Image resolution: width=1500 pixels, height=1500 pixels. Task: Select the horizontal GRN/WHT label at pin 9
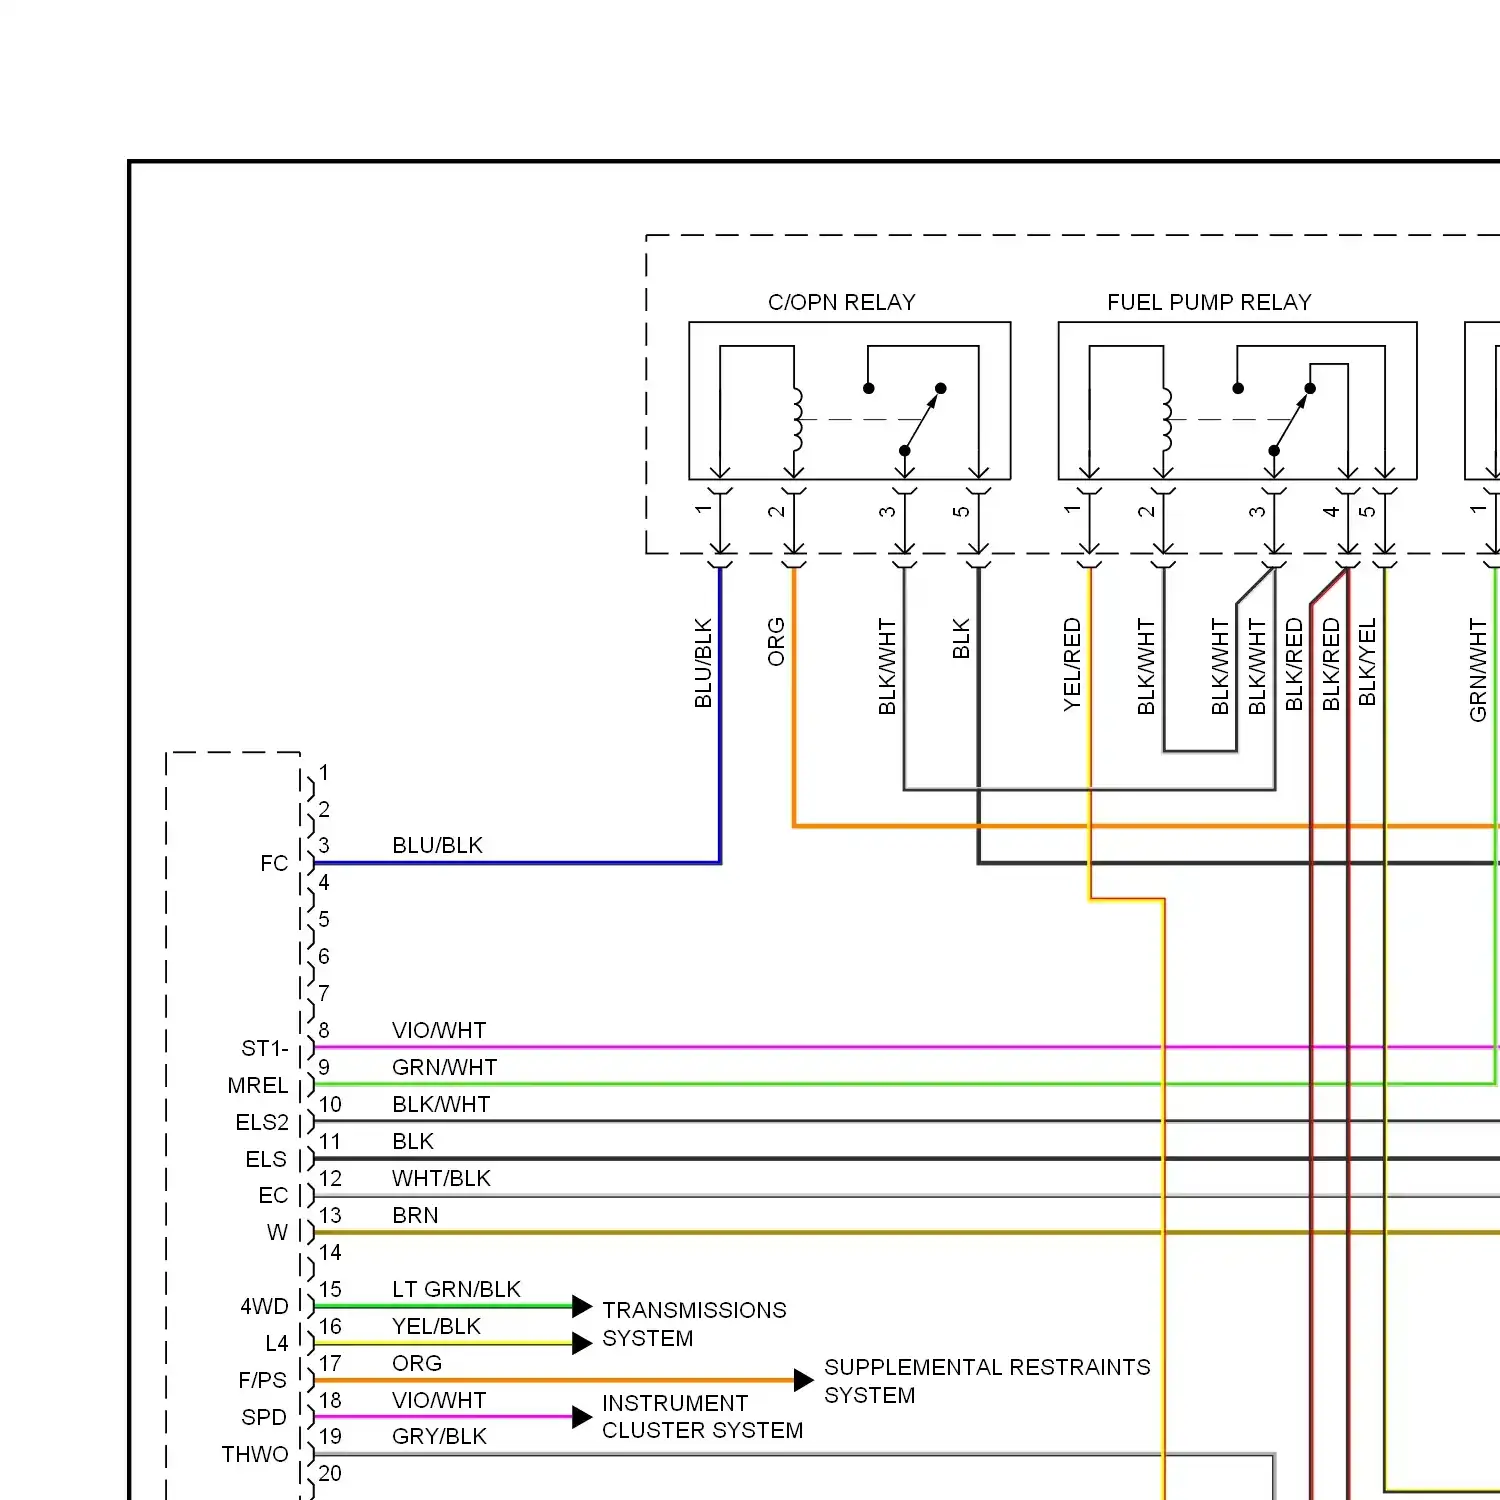click(x=444, y=1067)
